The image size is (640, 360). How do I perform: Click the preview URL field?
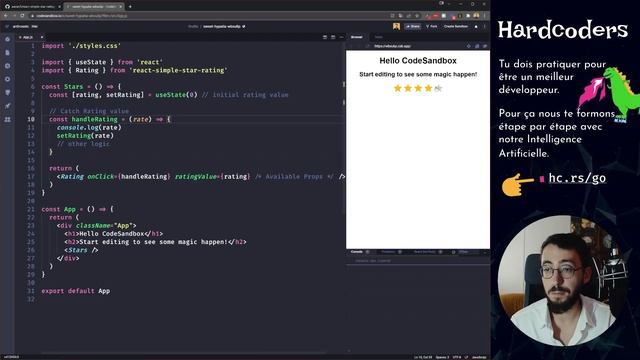click(x=416, y=46)
